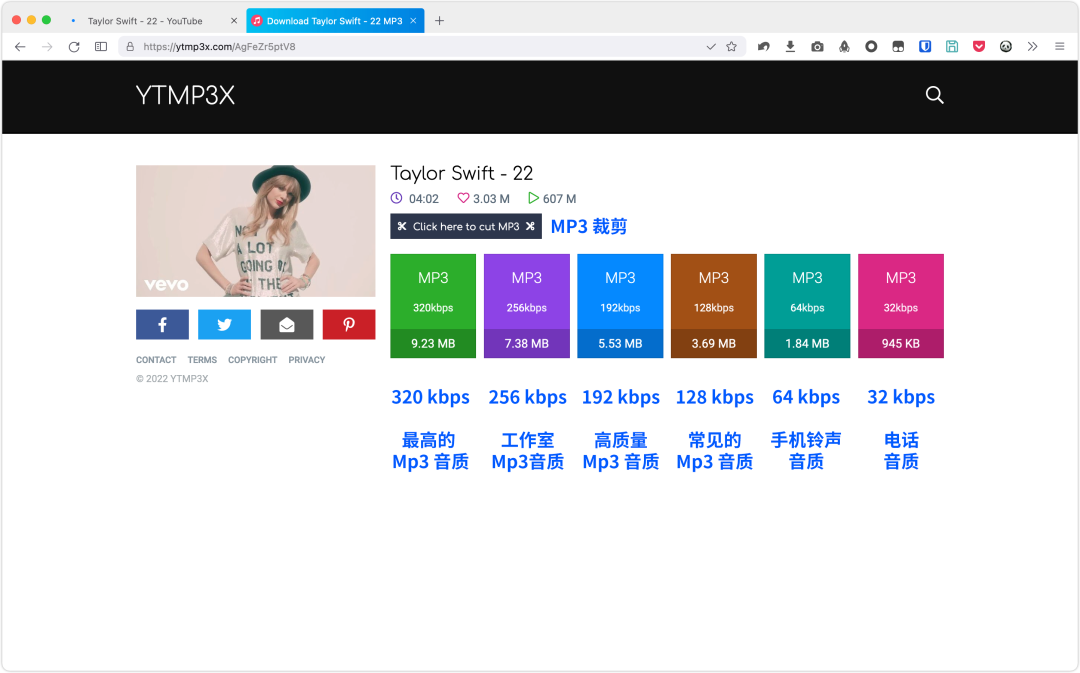Click the 607 M plays icon
This screenshot has width=1080, height=673.
point(533,198)
